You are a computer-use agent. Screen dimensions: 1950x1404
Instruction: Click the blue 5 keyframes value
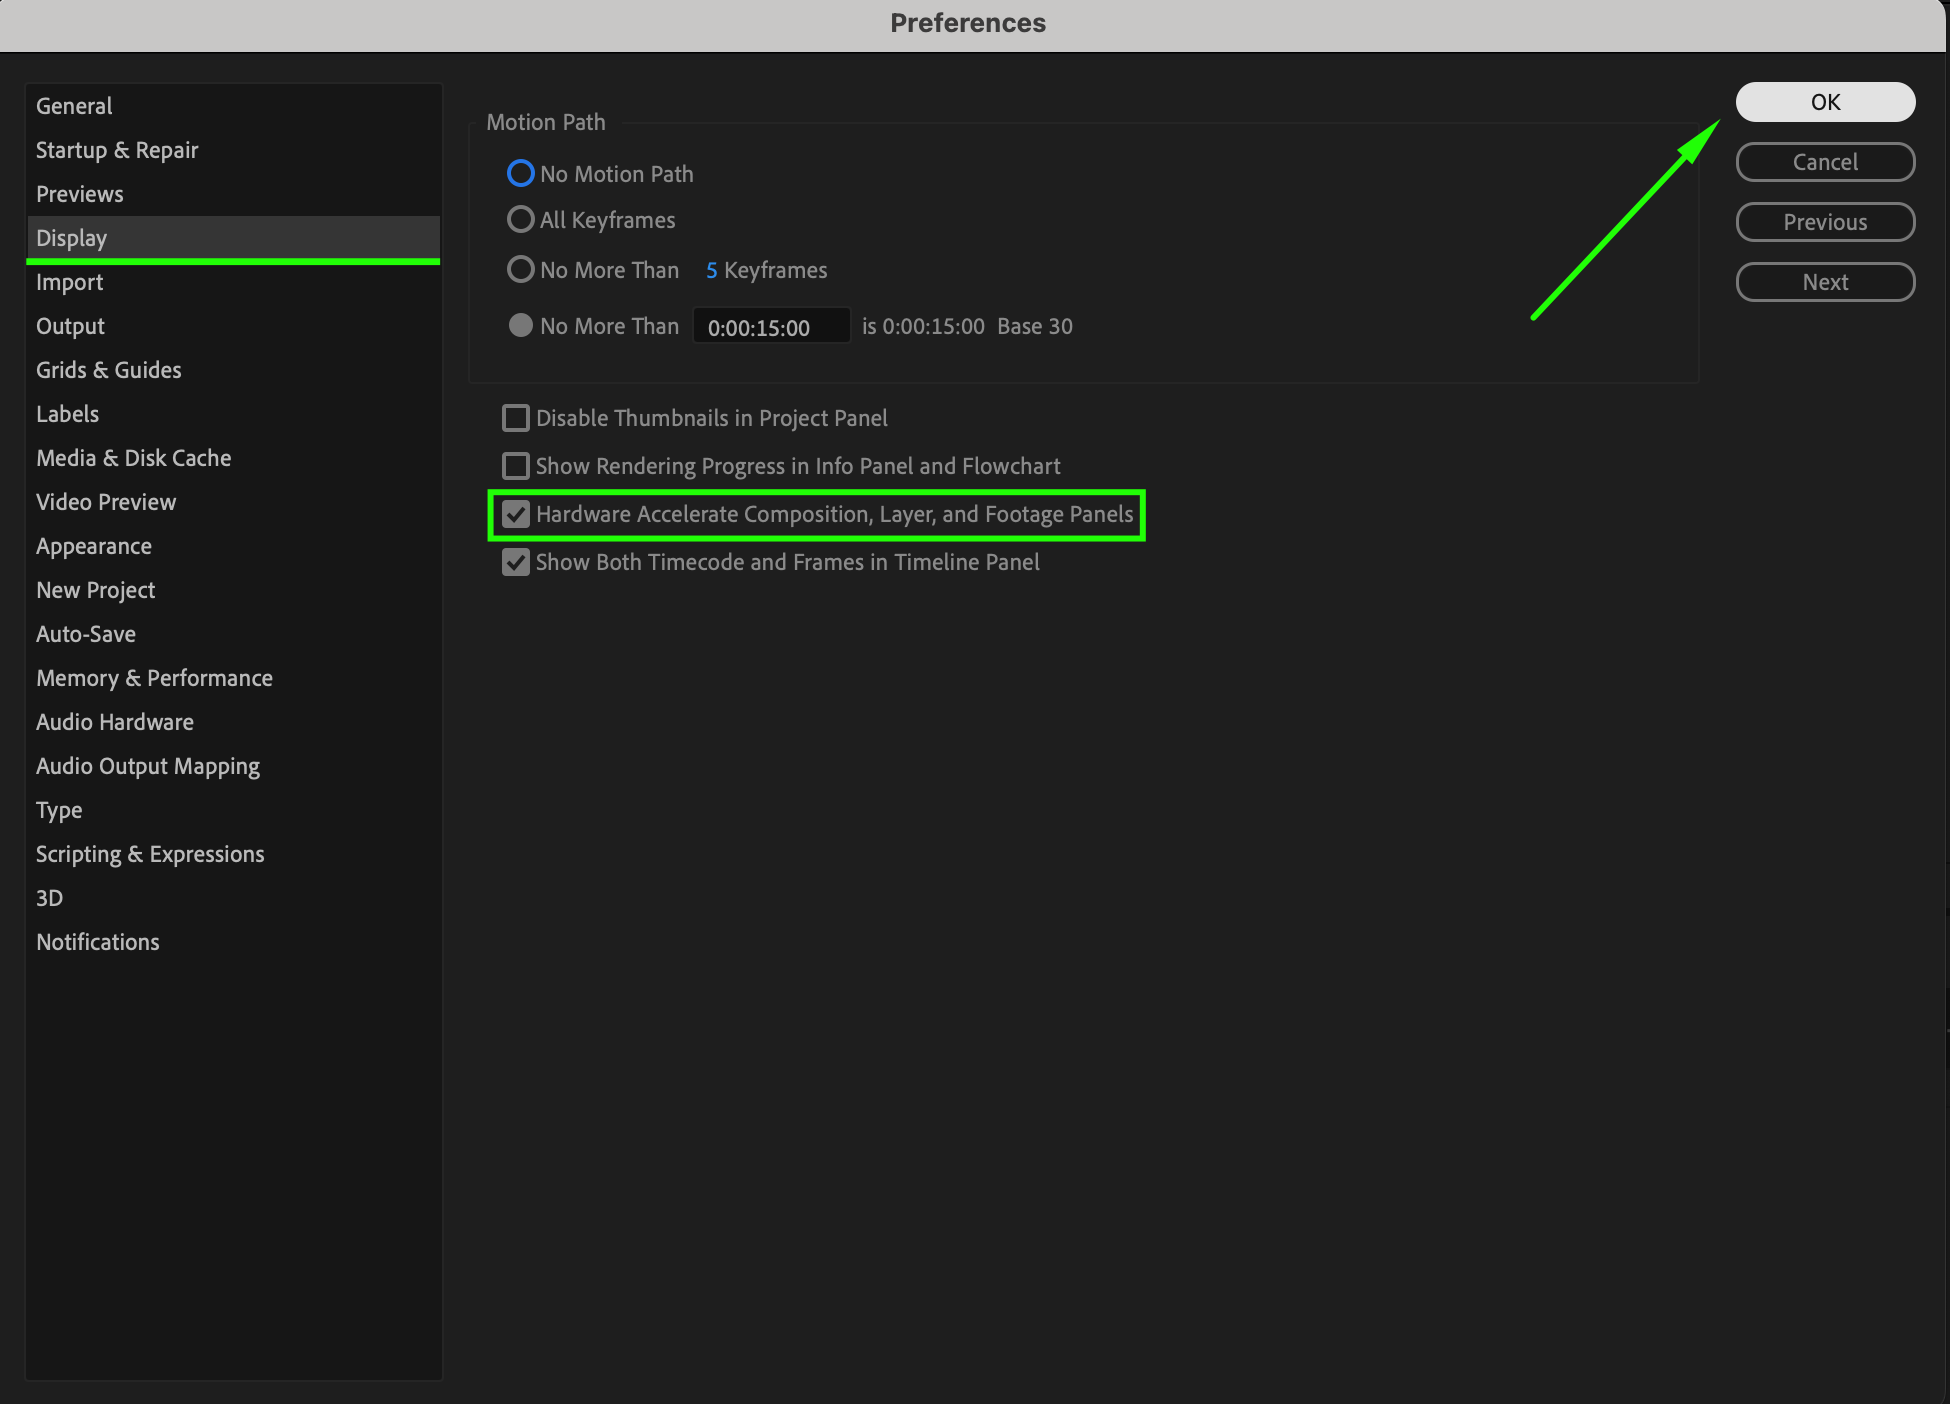coord(711,270)
